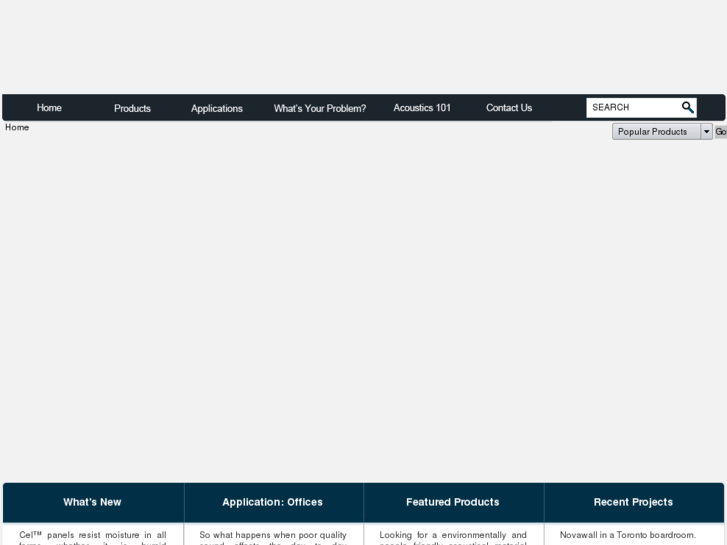Select the Application: Offices panel header
Image resolution: width=727 pixels, height=545 pixels.
click(273, 502)
